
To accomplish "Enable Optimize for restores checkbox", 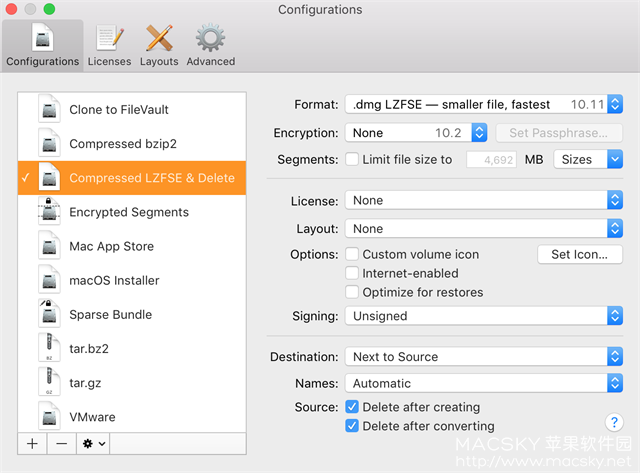I will [x=352, y=292].
